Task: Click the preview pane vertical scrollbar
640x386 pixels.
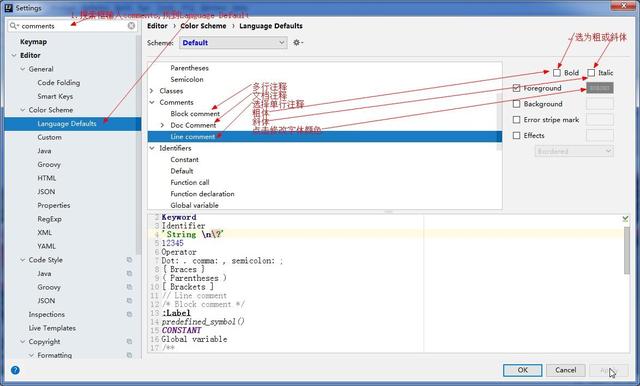Action: 627,250
